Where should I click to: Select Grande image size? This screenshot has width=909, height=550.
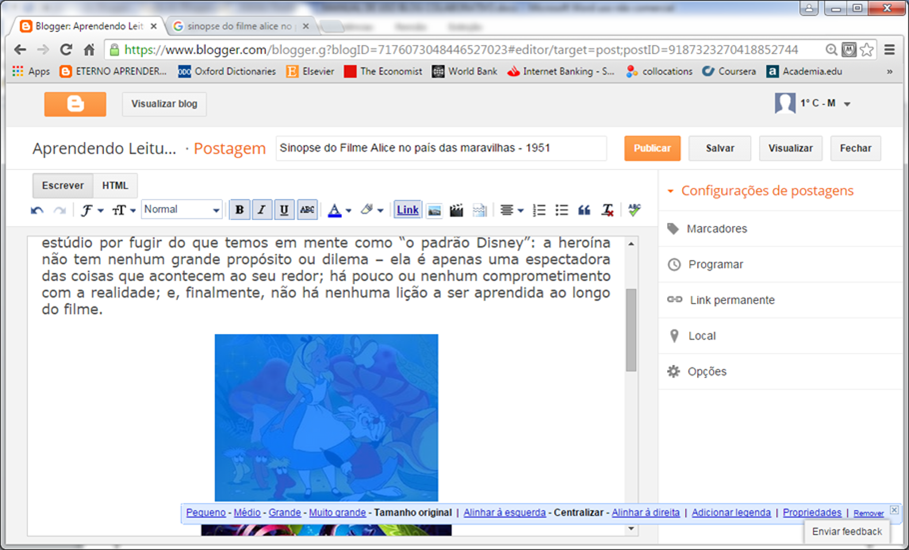pos(285,513)
